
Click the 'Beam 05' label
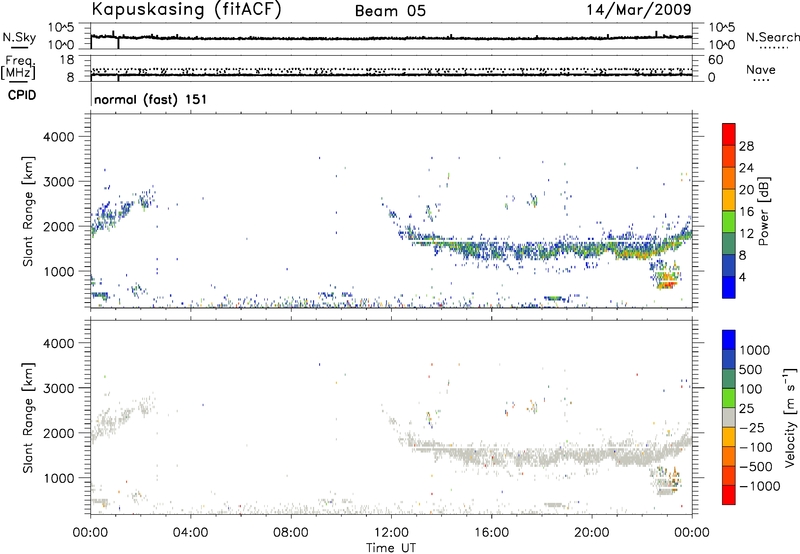[x=390, y=11]
